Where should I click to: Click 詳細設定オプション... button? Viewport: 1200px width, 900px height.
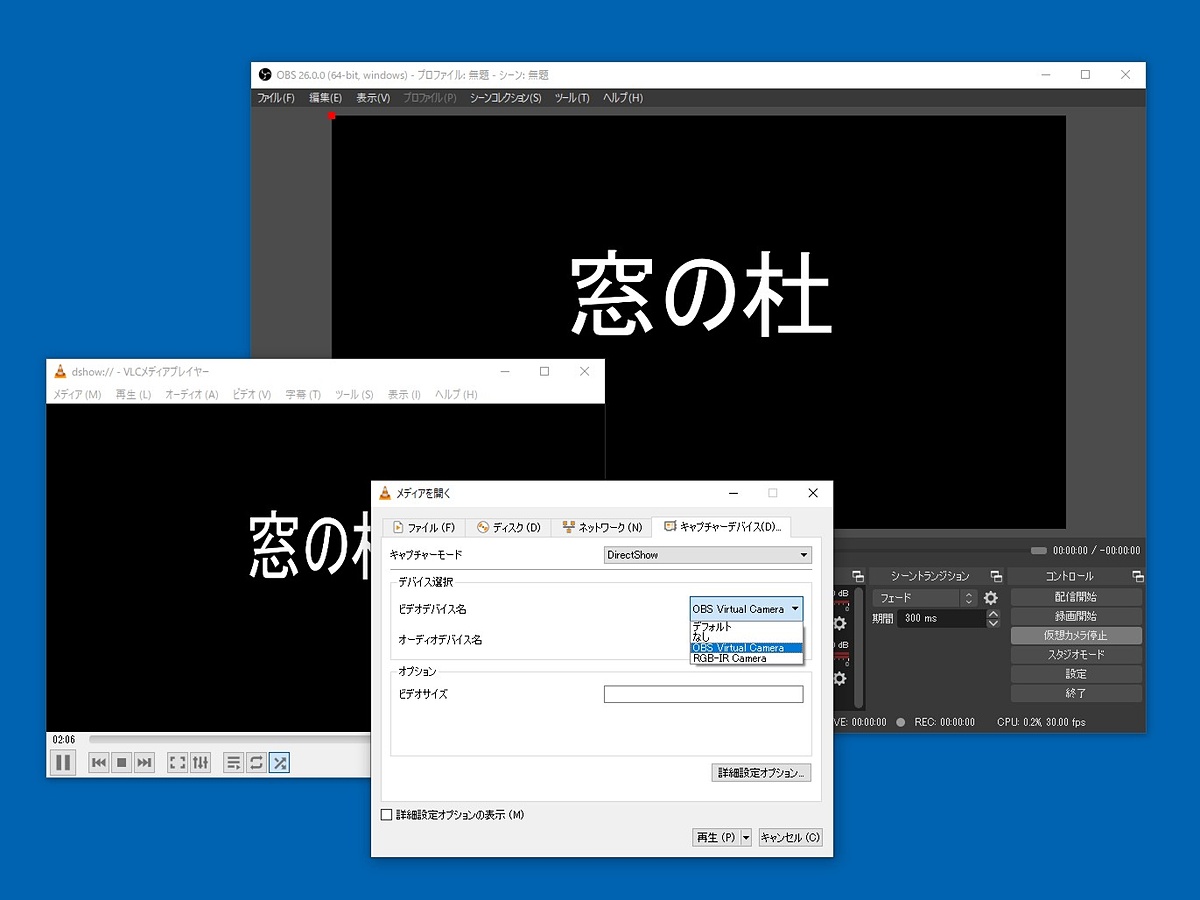[x=761, y=773]
